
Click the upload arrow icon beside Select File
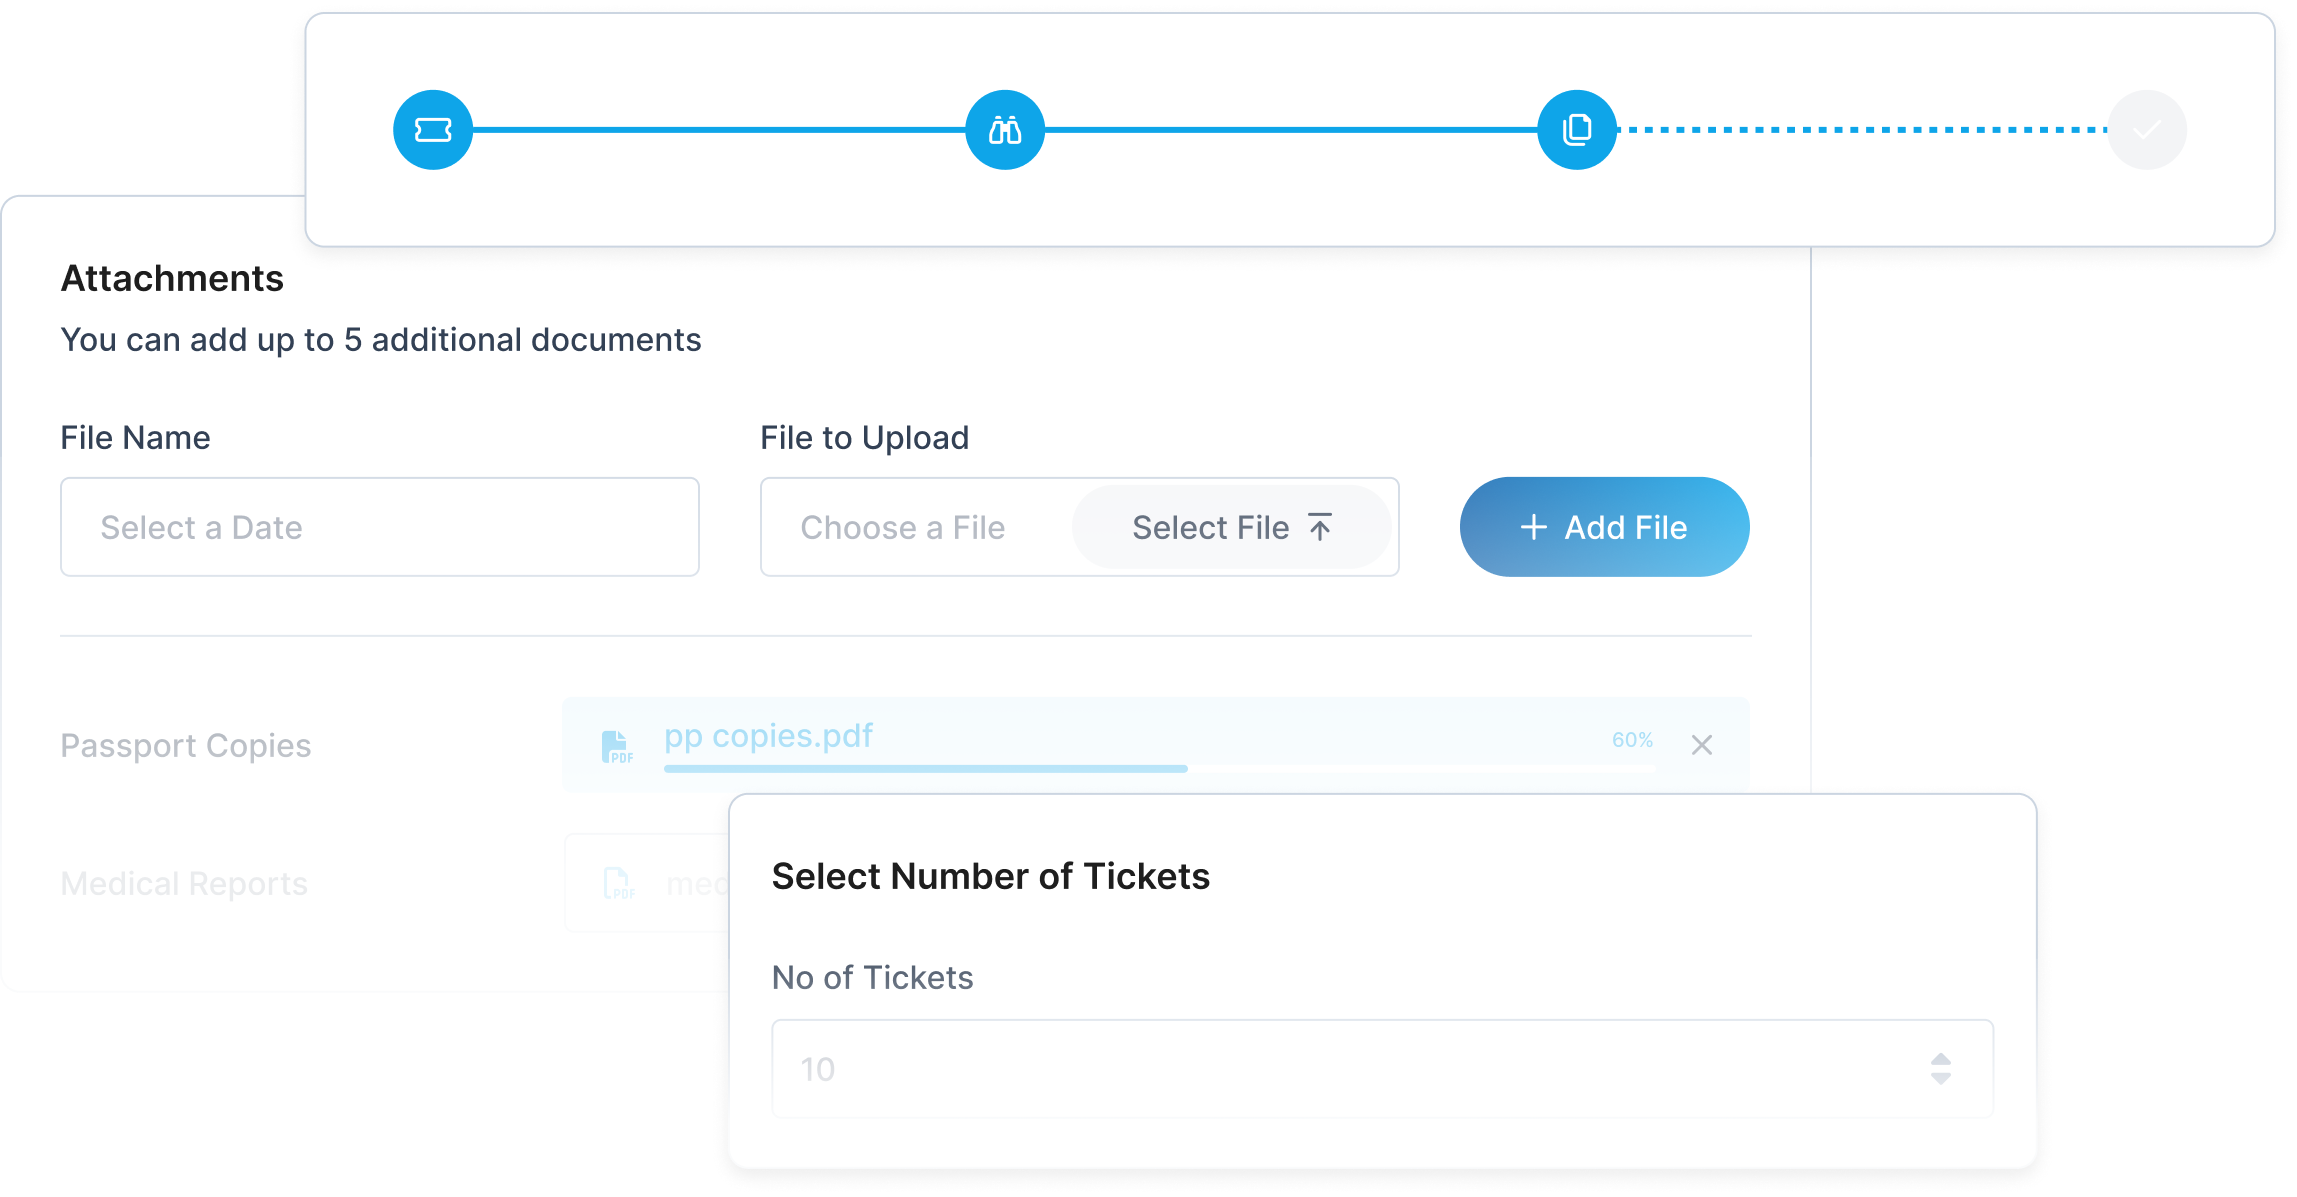tap(1320, 527)
